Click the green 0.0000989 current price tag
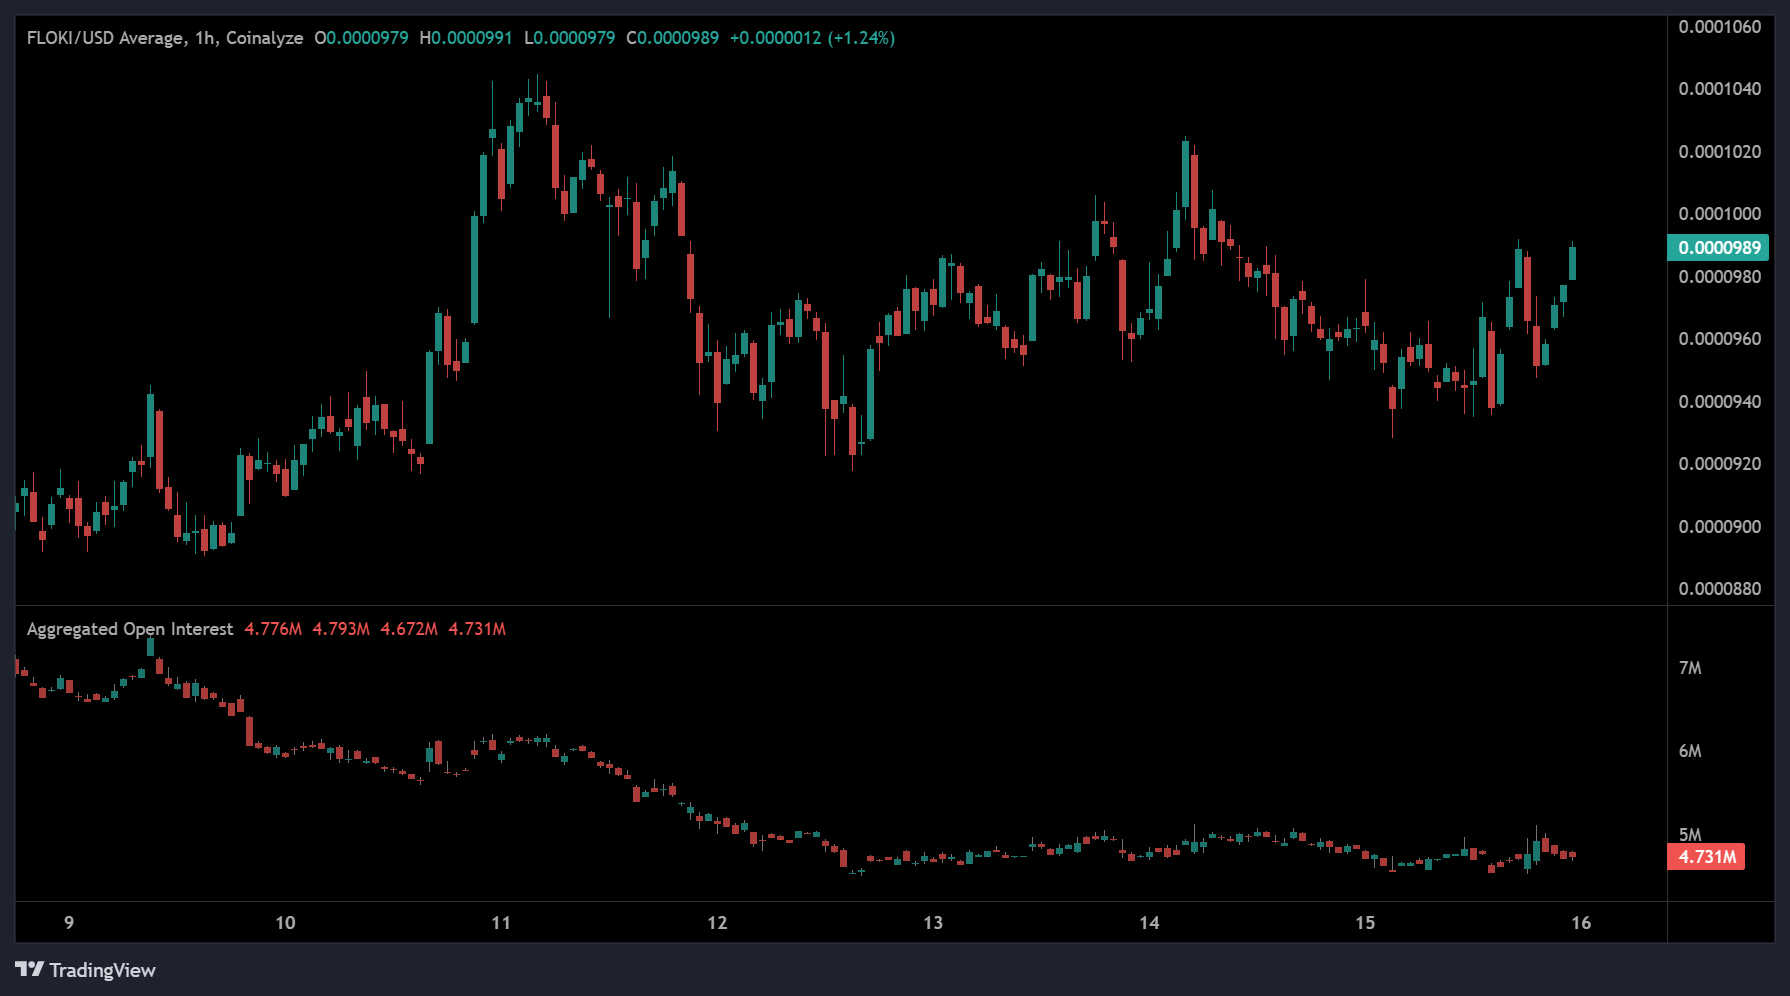 click(x=1718, y=248)
